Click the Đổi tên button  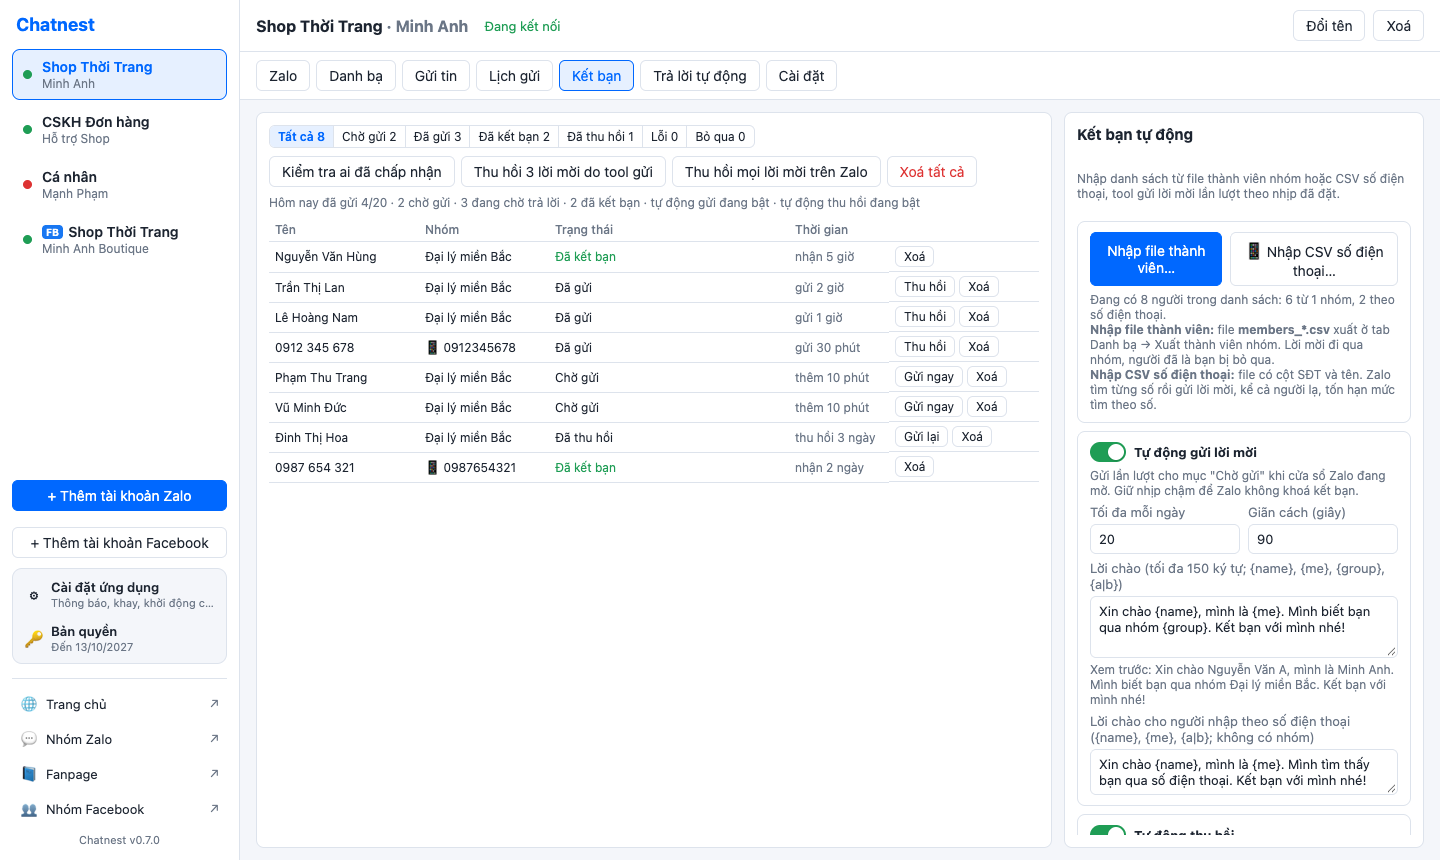pos(1329,26)
